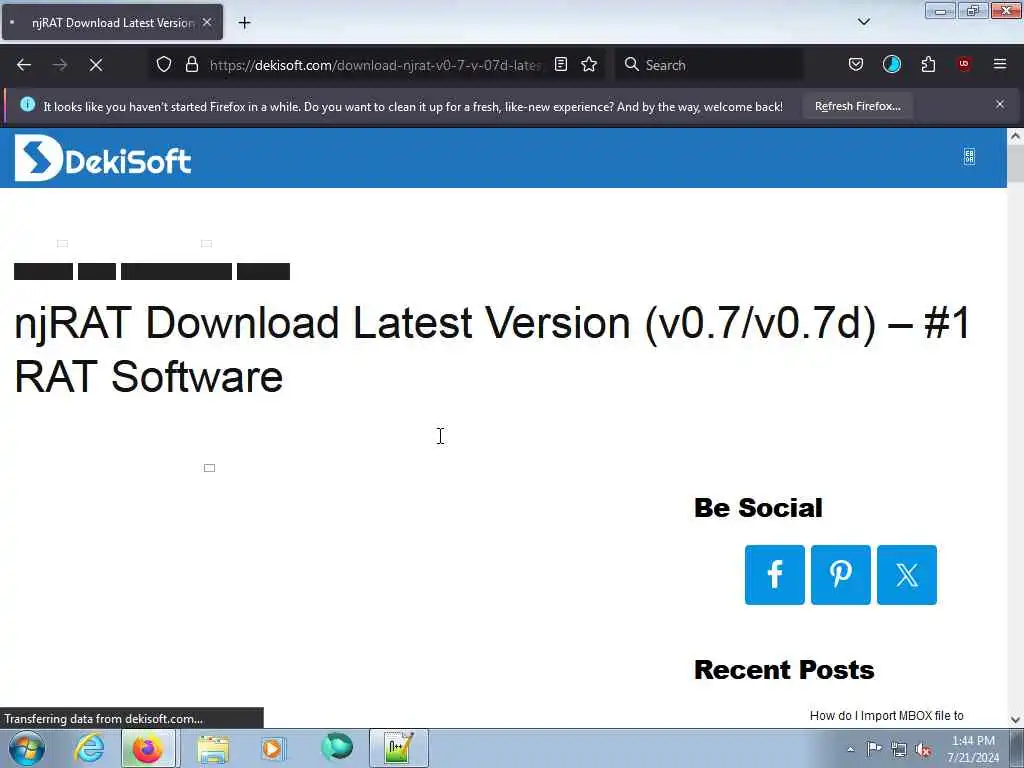The width and height of the screenshot is (1024, 768).
Task: Click the njRAT Download article title
Action: click(x=493, y=349)
